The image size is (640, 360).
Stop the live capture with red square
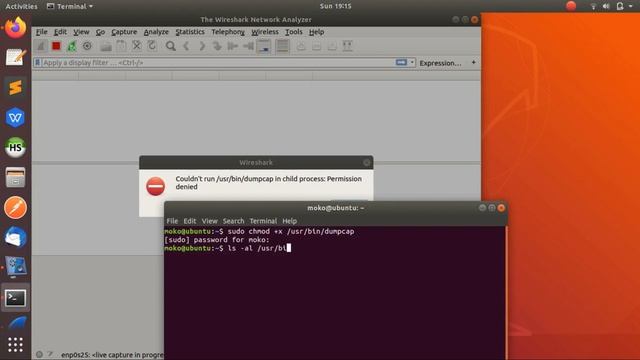tap(56, 46)
